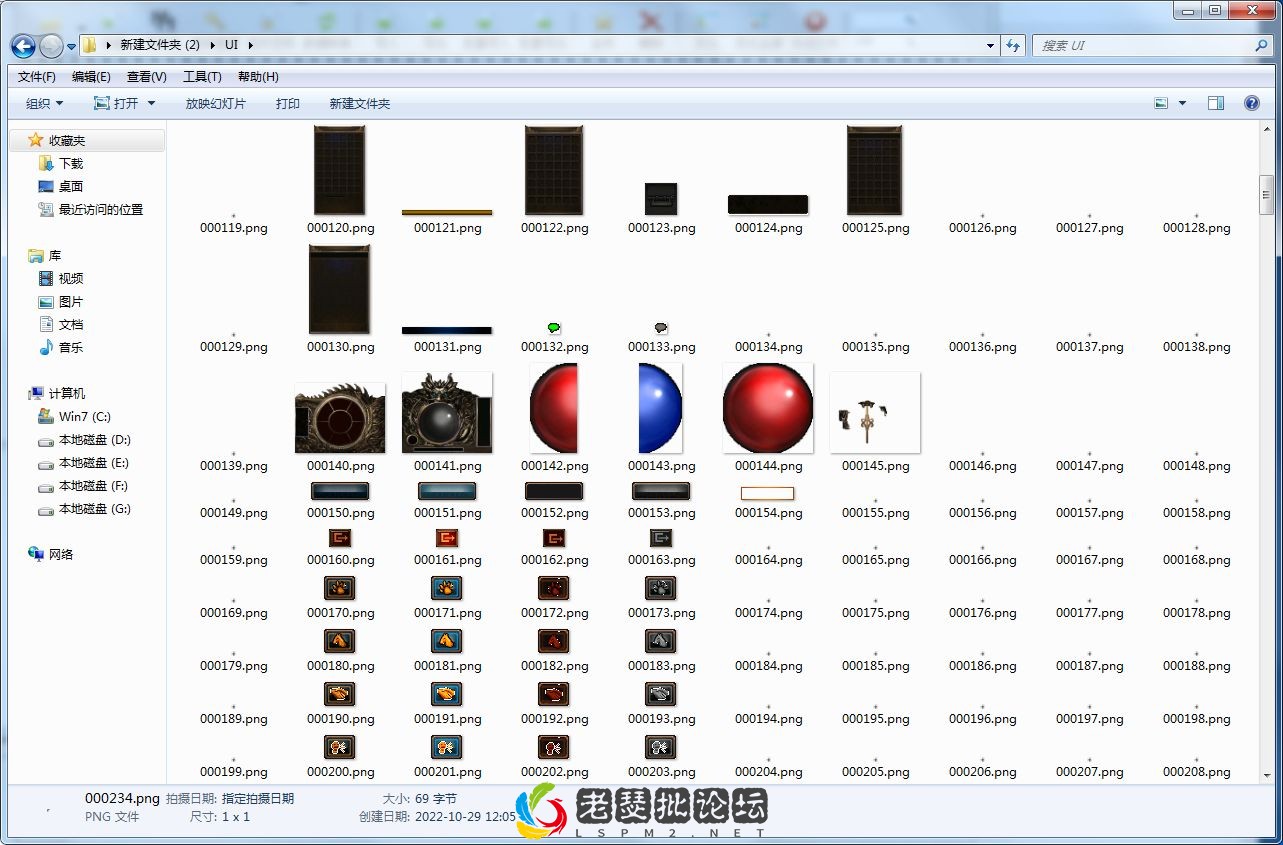This screenshot has height=845, width=1283.
Task: Expand path arrow after UI
Action: click(x=250, y=45)
